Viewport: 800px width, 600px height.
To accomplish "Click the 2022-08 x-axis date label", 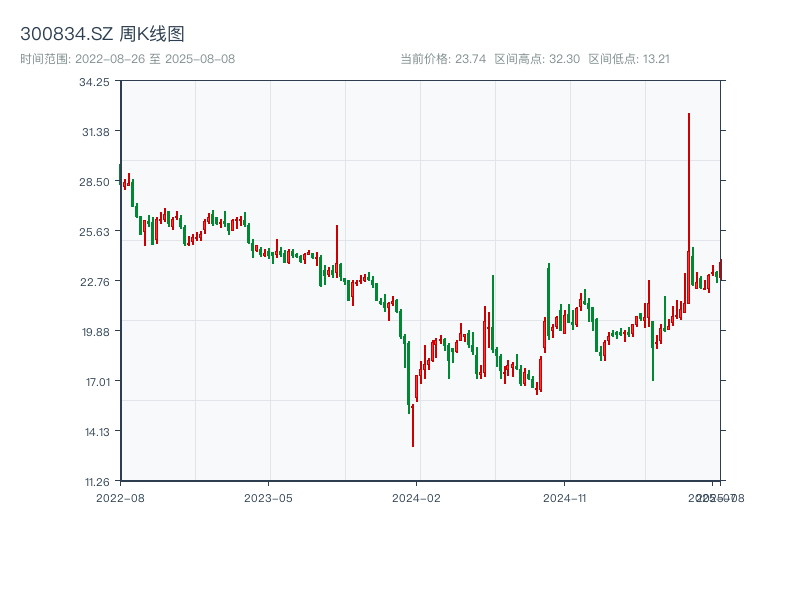I will point(120,497).
